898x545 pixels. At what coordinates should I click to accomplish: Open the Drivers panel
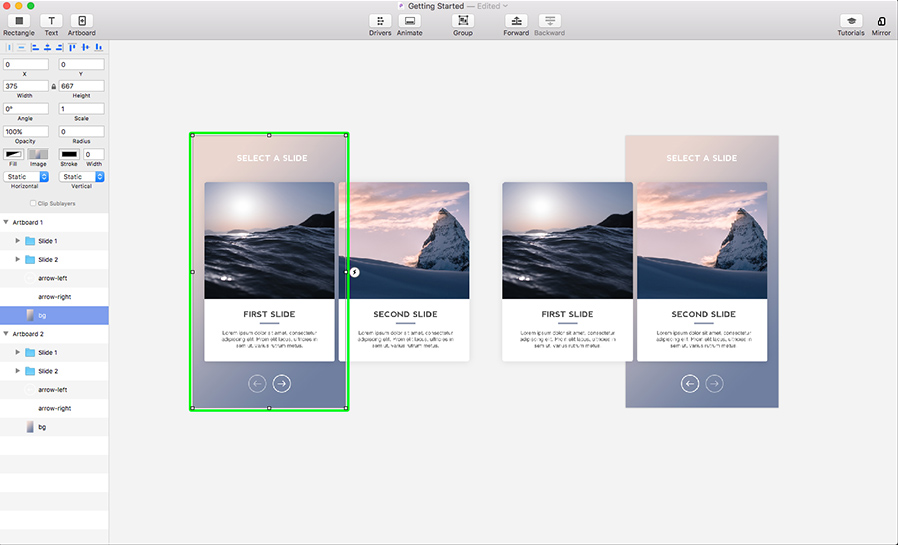coord(380,21)
